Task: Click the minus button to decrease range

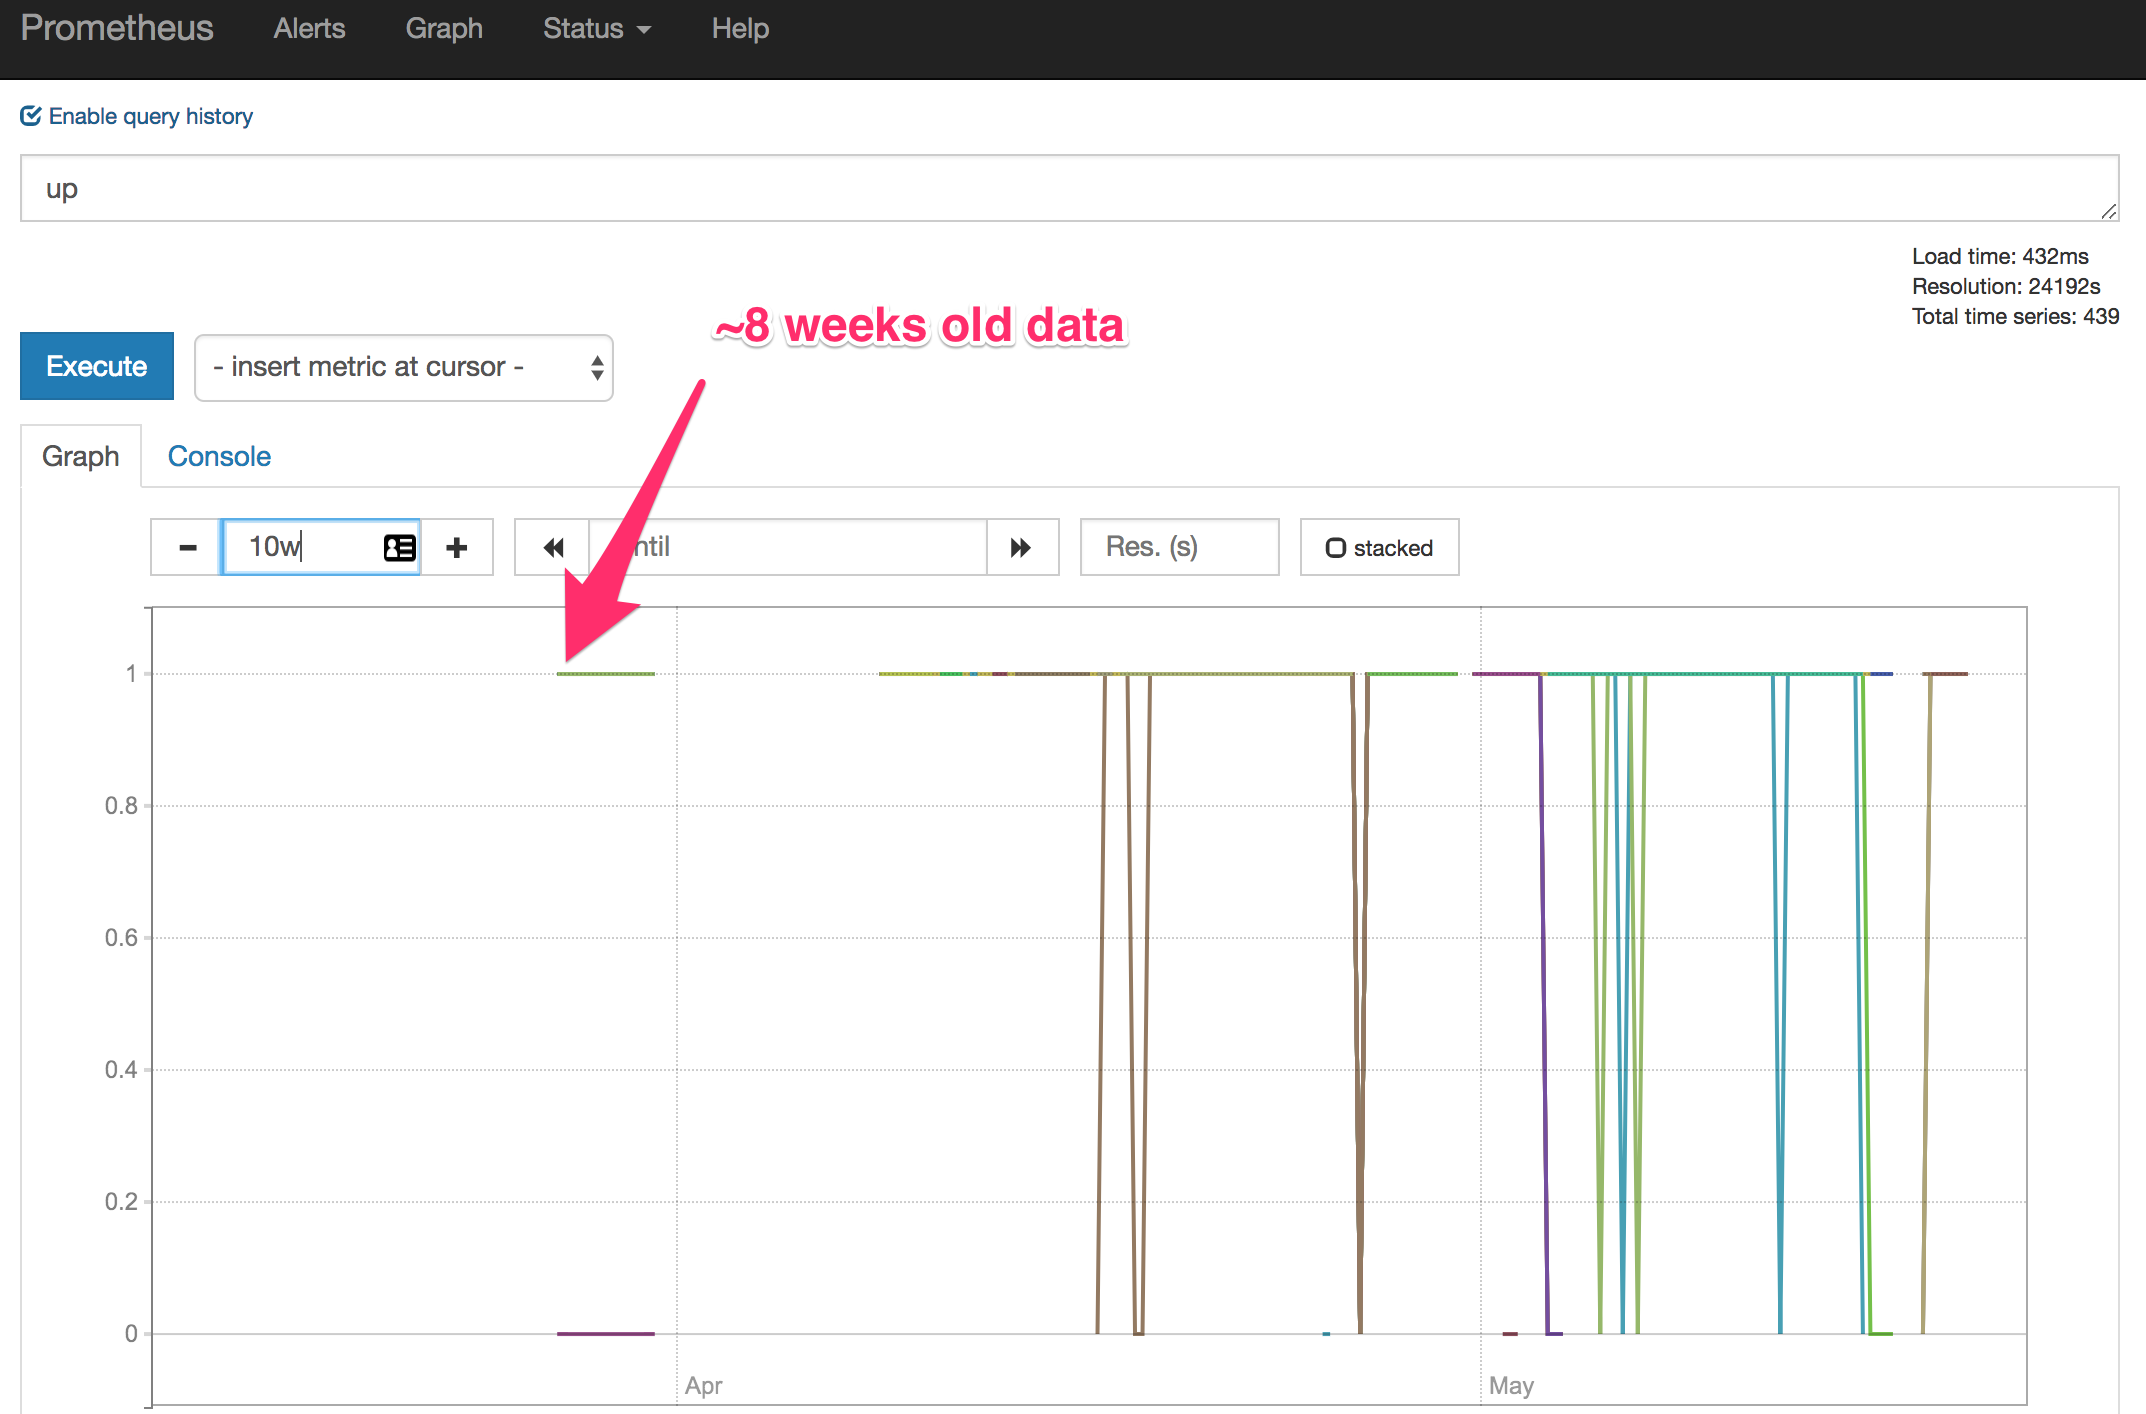Action: (187, 547)
